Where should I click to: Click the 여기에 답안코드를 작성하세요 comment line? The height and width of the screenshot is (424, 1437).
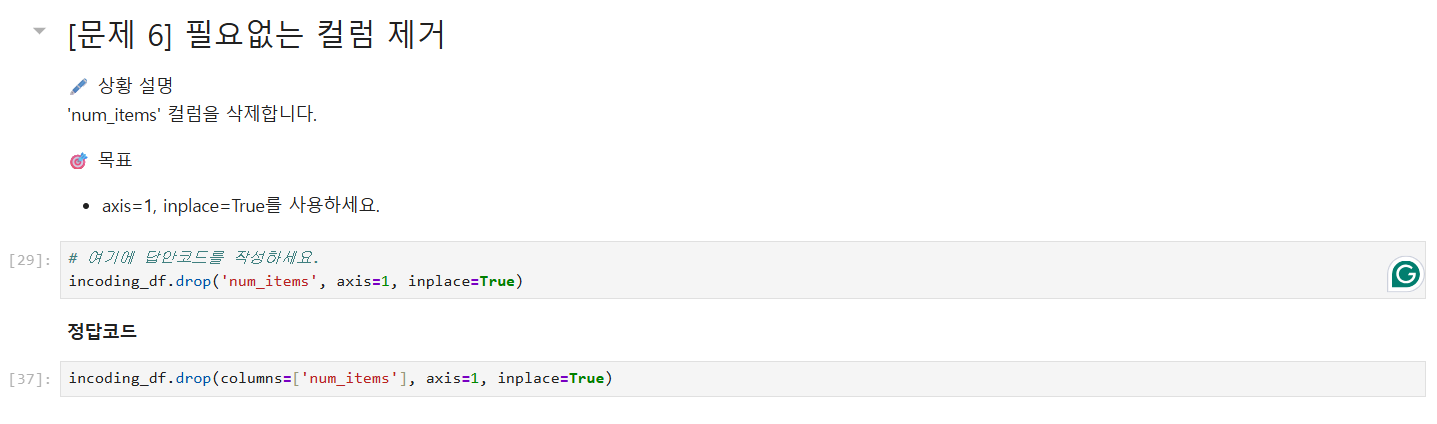click(x=194, y=258)
